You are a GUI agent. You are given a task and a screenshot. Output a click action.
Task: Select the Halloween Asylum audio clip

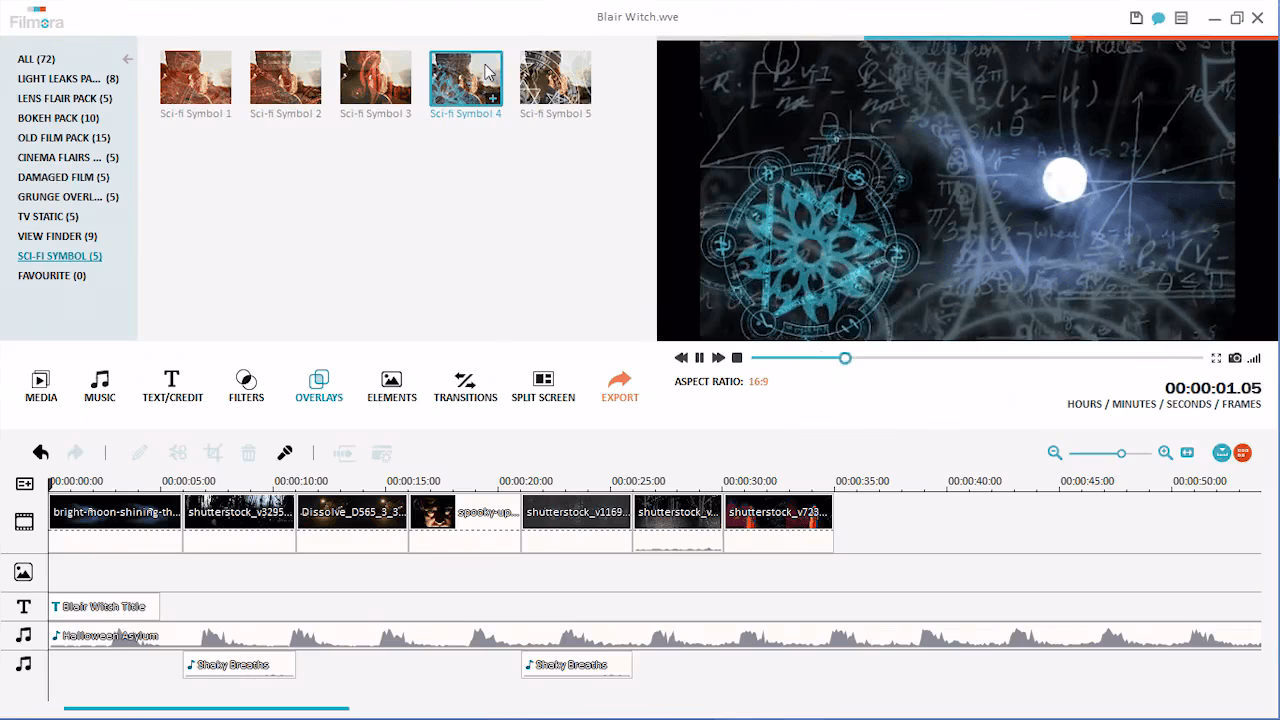pyautogui.click(x=655, y=636)
